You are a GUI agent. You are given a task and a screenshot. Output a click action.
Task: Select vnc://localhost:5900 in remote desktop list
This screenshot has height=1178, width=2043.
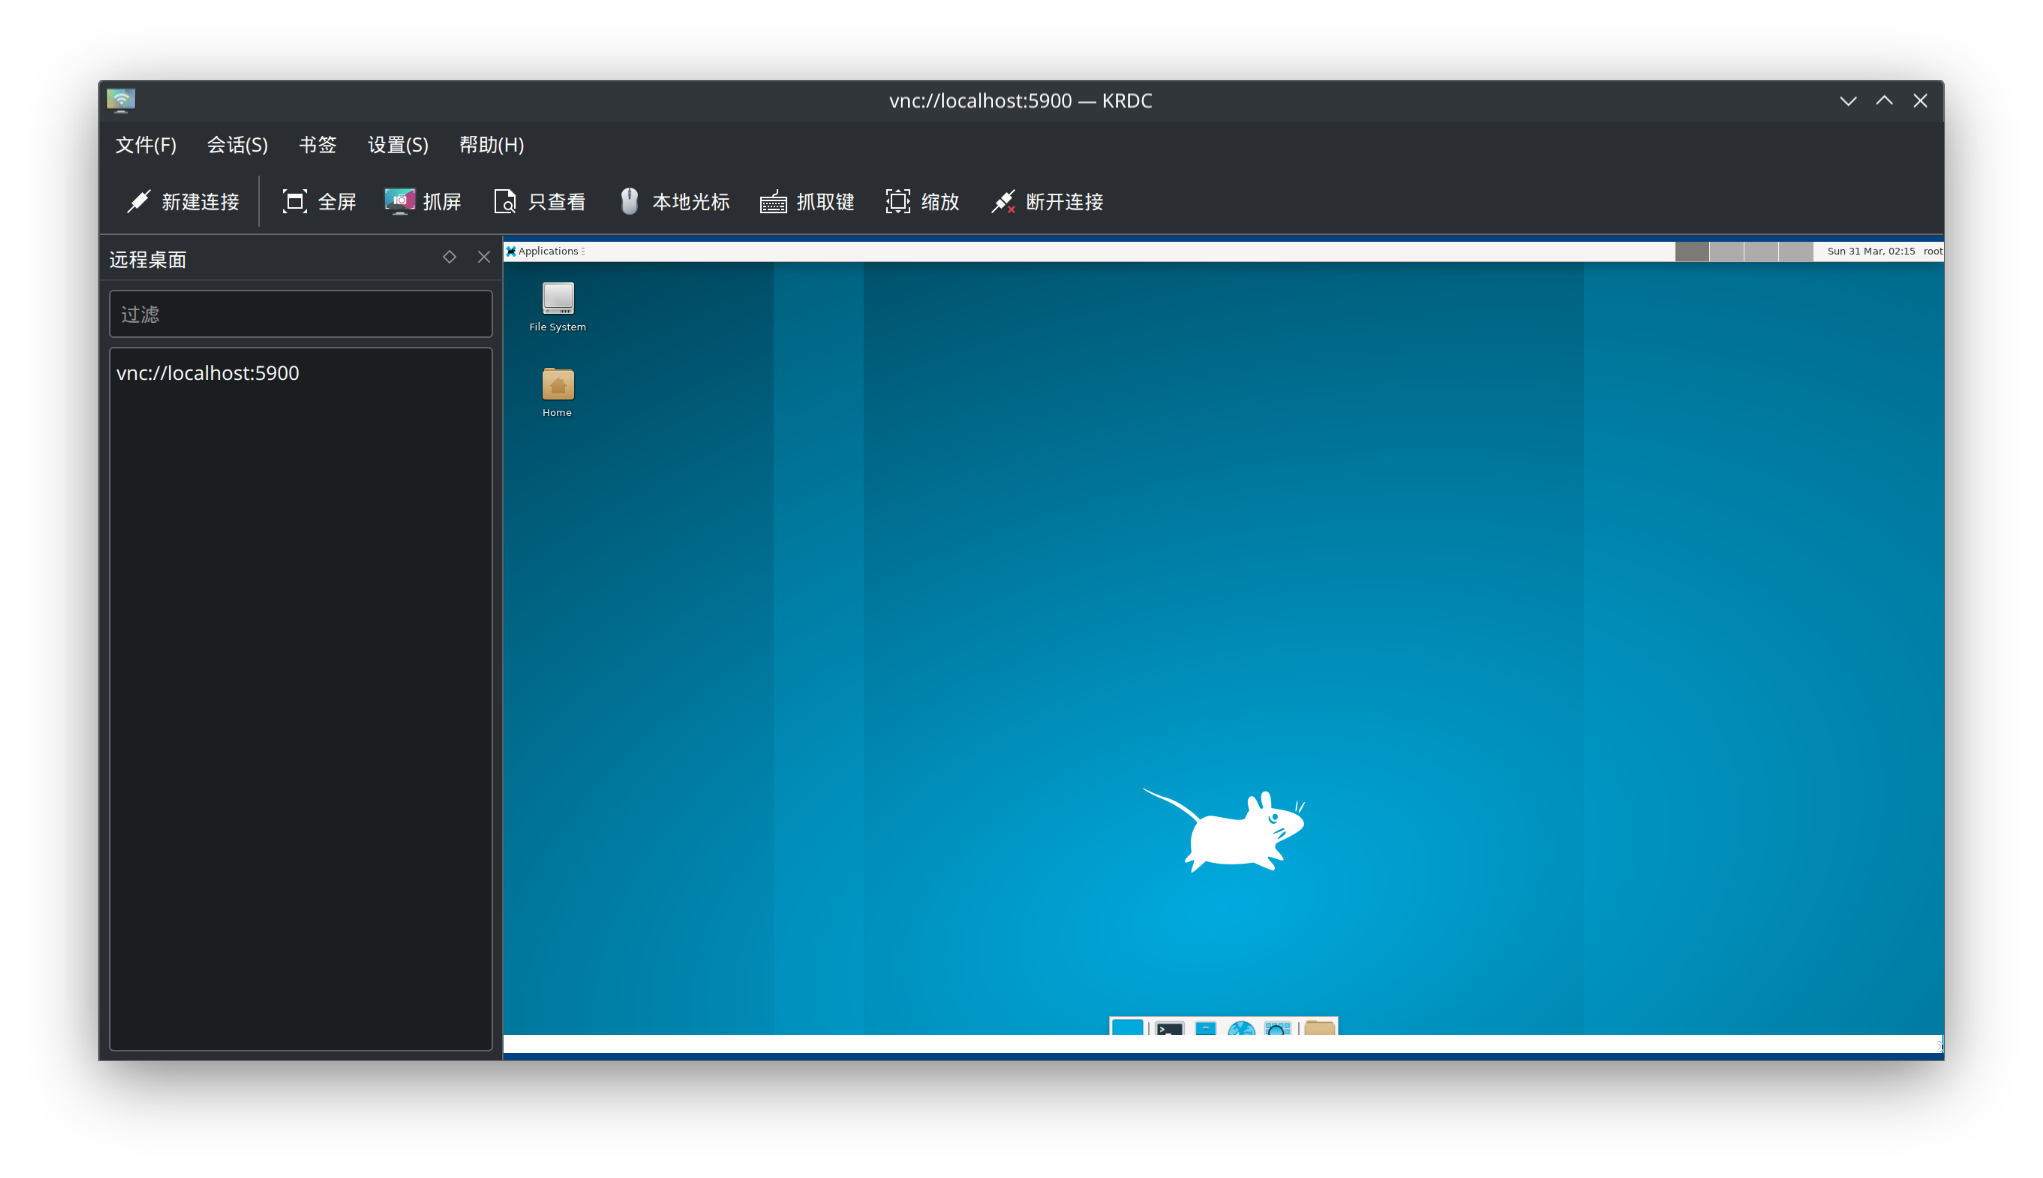tap(208, 373)
